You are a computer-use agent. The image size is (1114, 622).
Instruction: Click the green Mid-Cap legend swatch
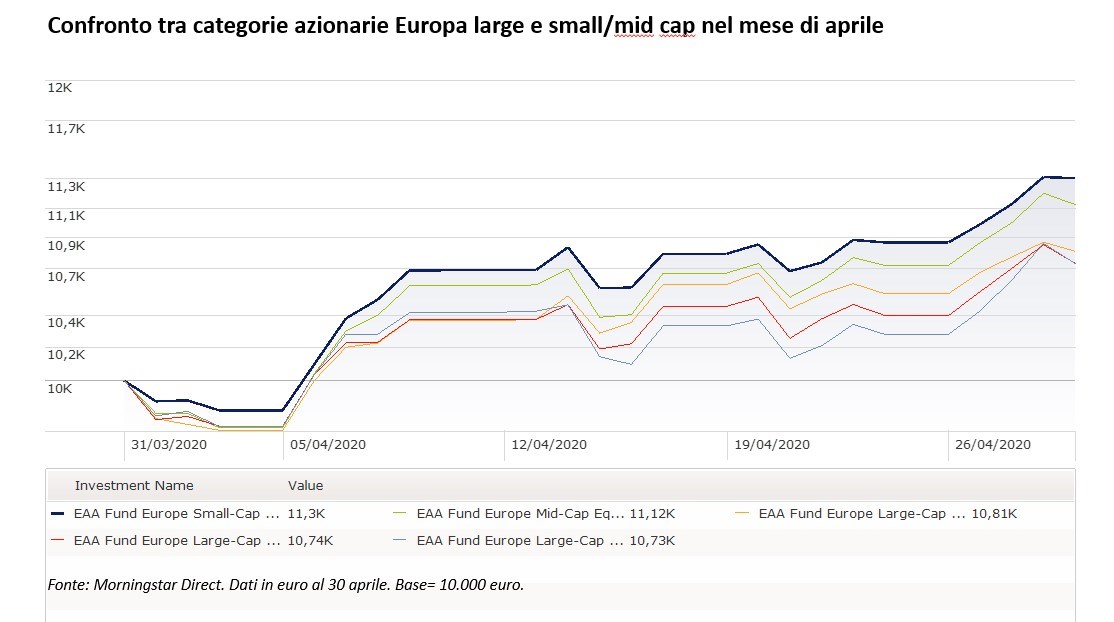pyautogui.click(x=401, y=514)
